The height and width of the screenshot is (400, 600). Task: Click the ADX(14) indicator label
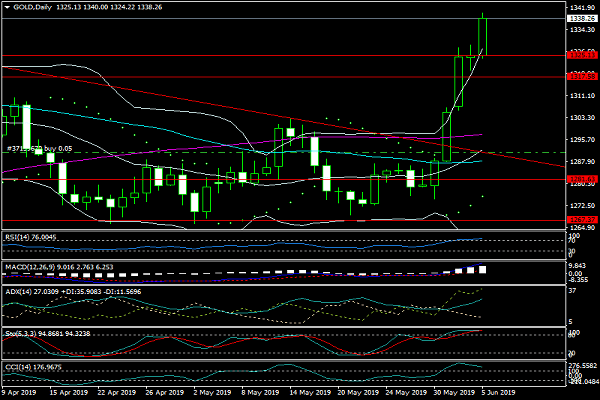pos(73,292)
